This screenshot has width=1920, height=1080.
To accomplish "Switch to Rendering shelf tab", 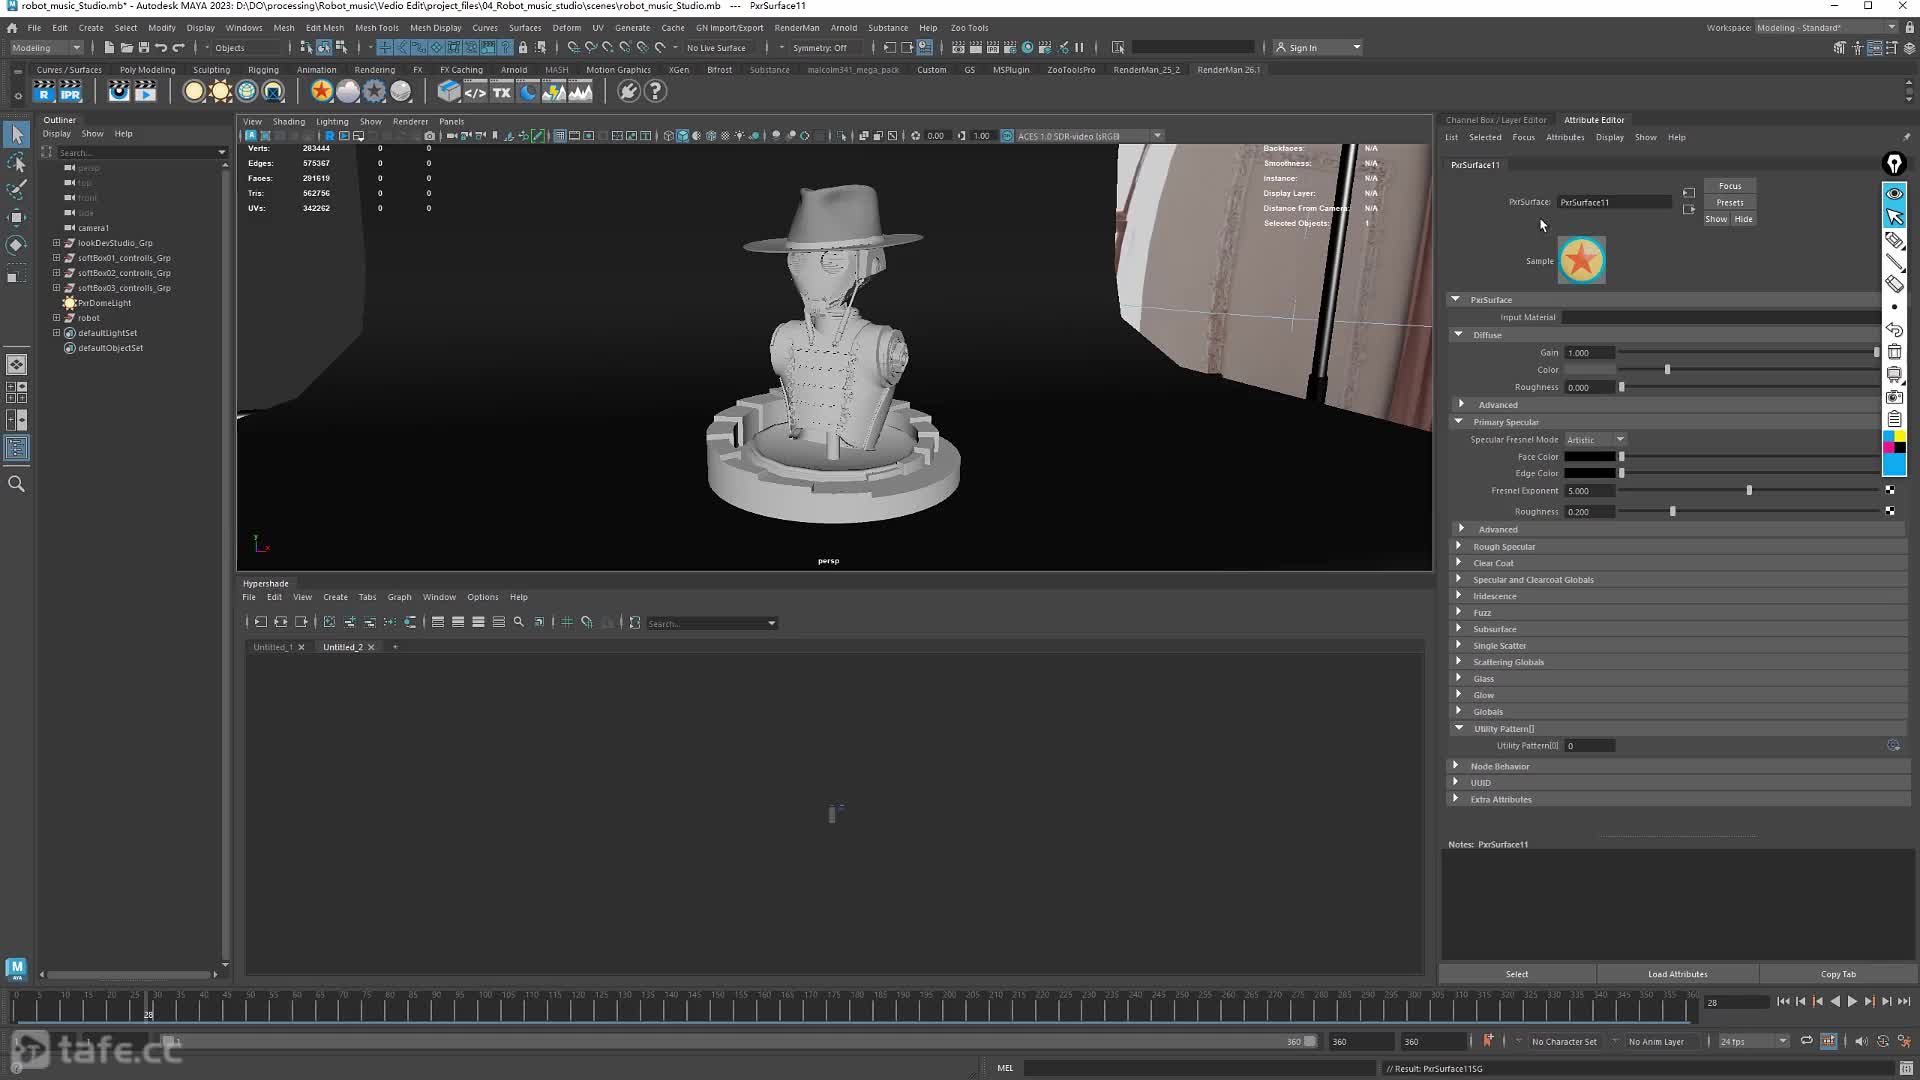I will pyautogui.click(x=374, y=70).
